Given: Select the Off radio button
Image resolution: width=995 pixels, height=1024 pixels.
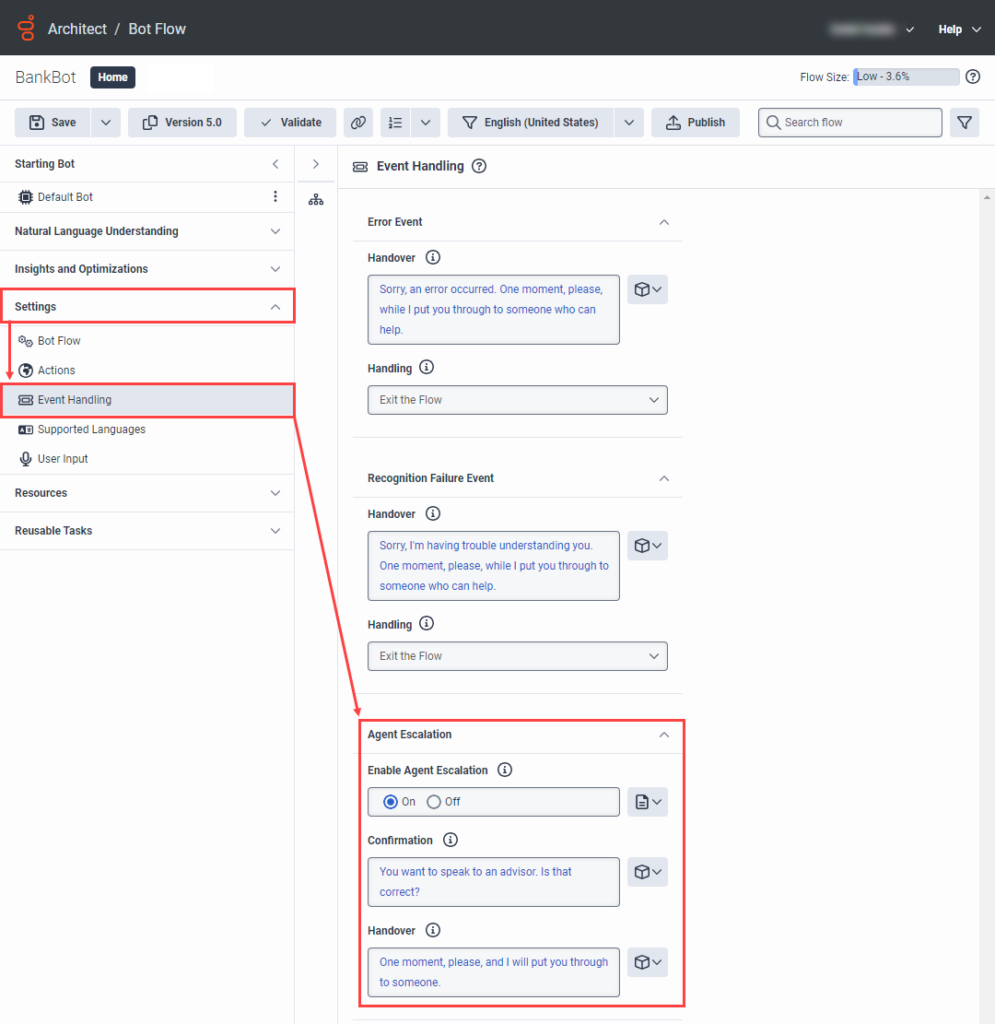Looking at the screenshot, I should coord(434,802).
